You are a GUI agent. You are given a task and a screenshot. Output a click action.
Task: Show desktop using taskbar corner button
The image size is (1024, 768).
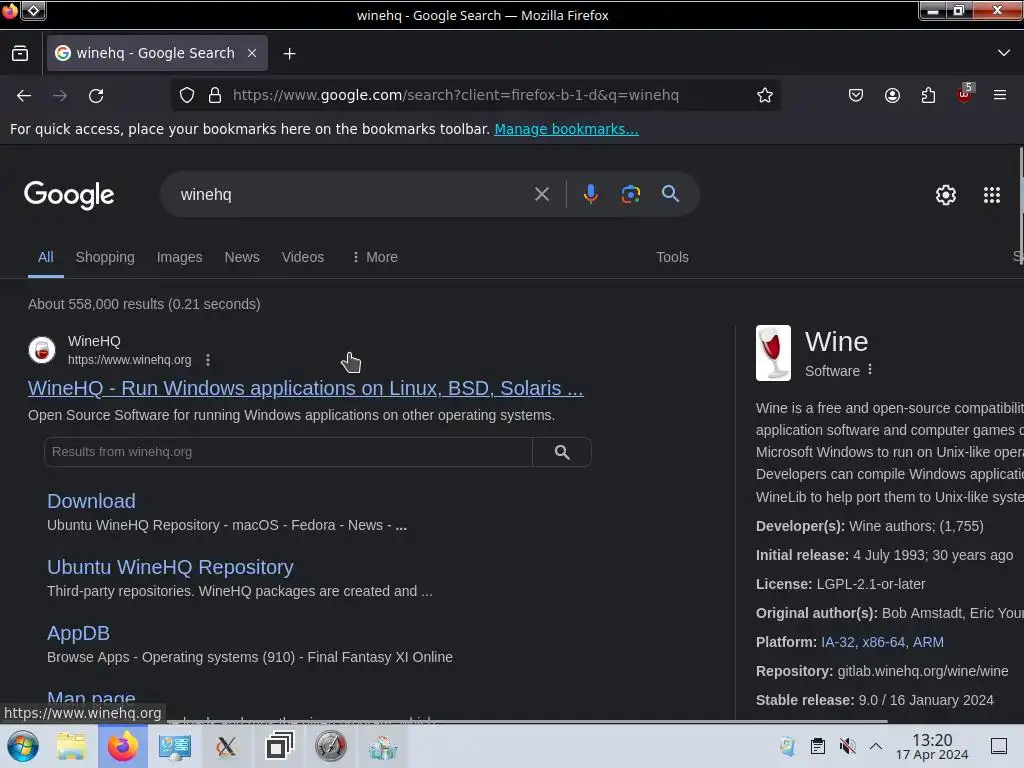click(x=999, y=746)
